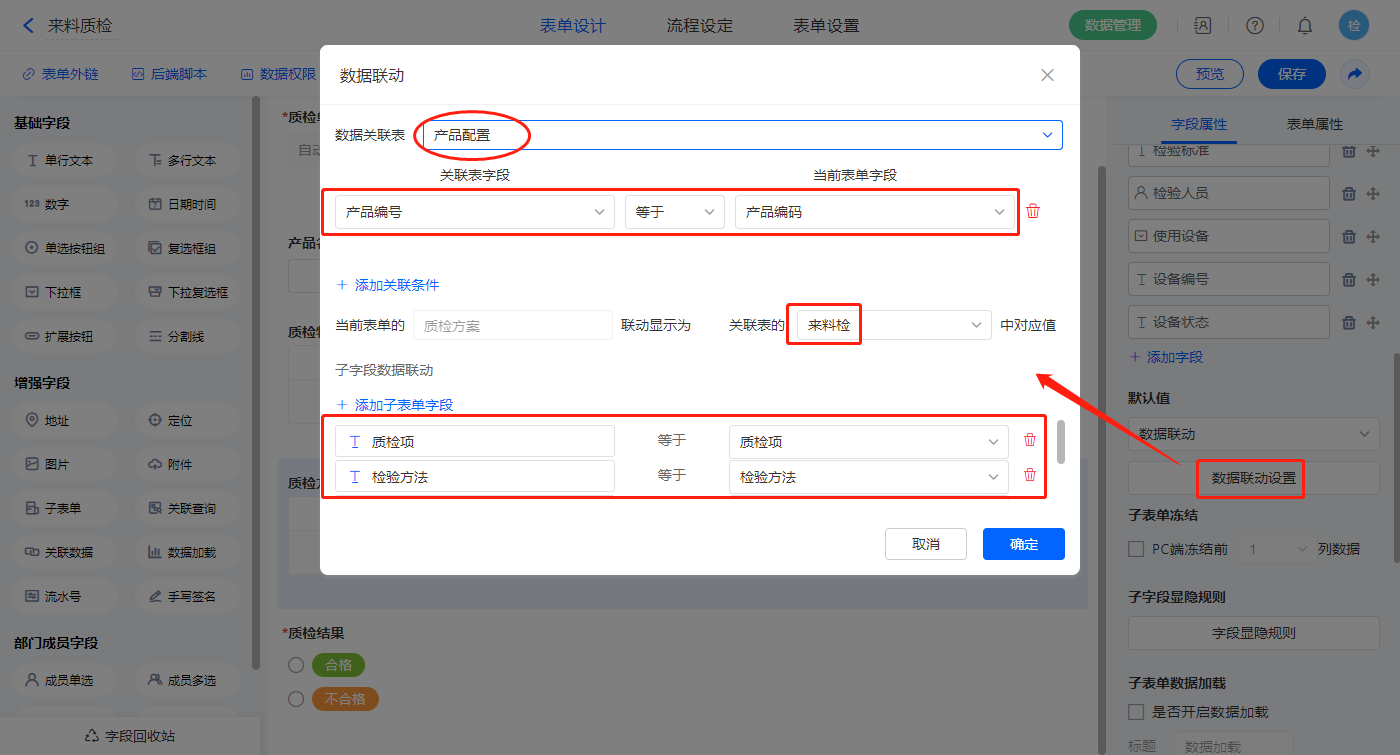The image size is (1400, 755).
Task: Delete the 质检项 sub-field linkage row
Action: pyautogui.click(x=1030, y=440)
